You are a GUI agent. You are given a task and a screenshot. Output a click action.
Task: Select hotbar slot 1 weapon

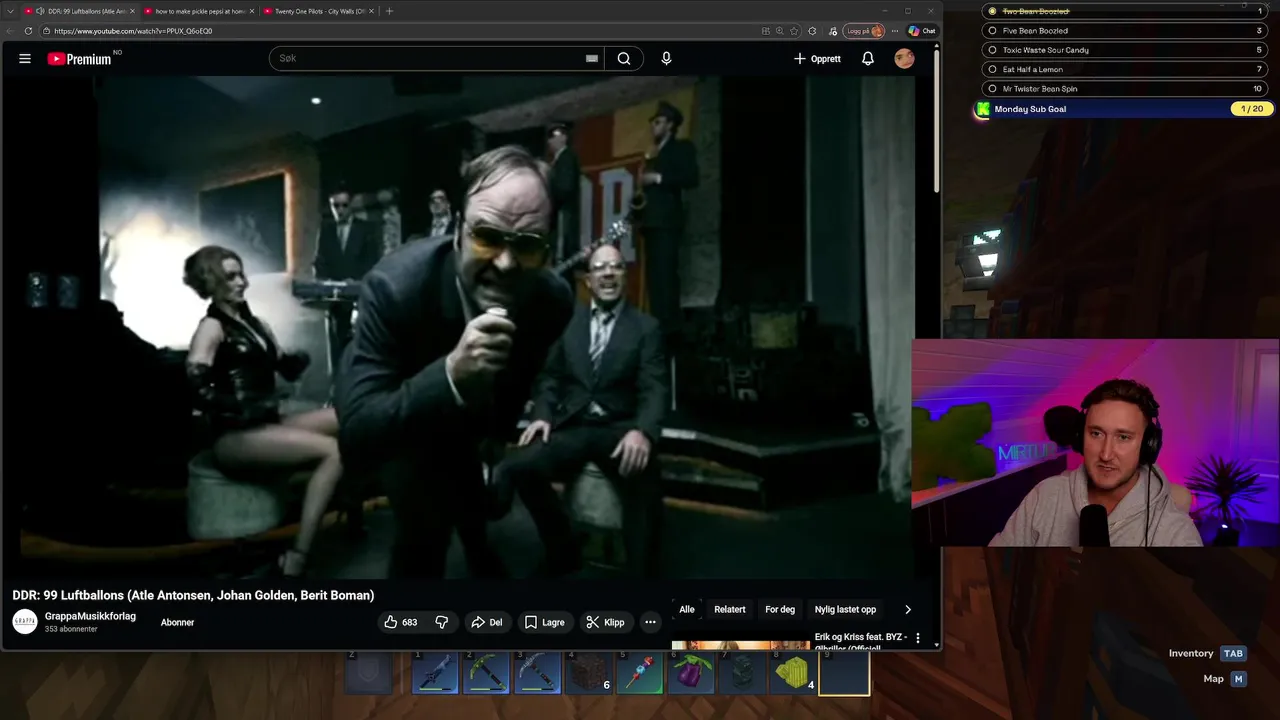(435, 673)
